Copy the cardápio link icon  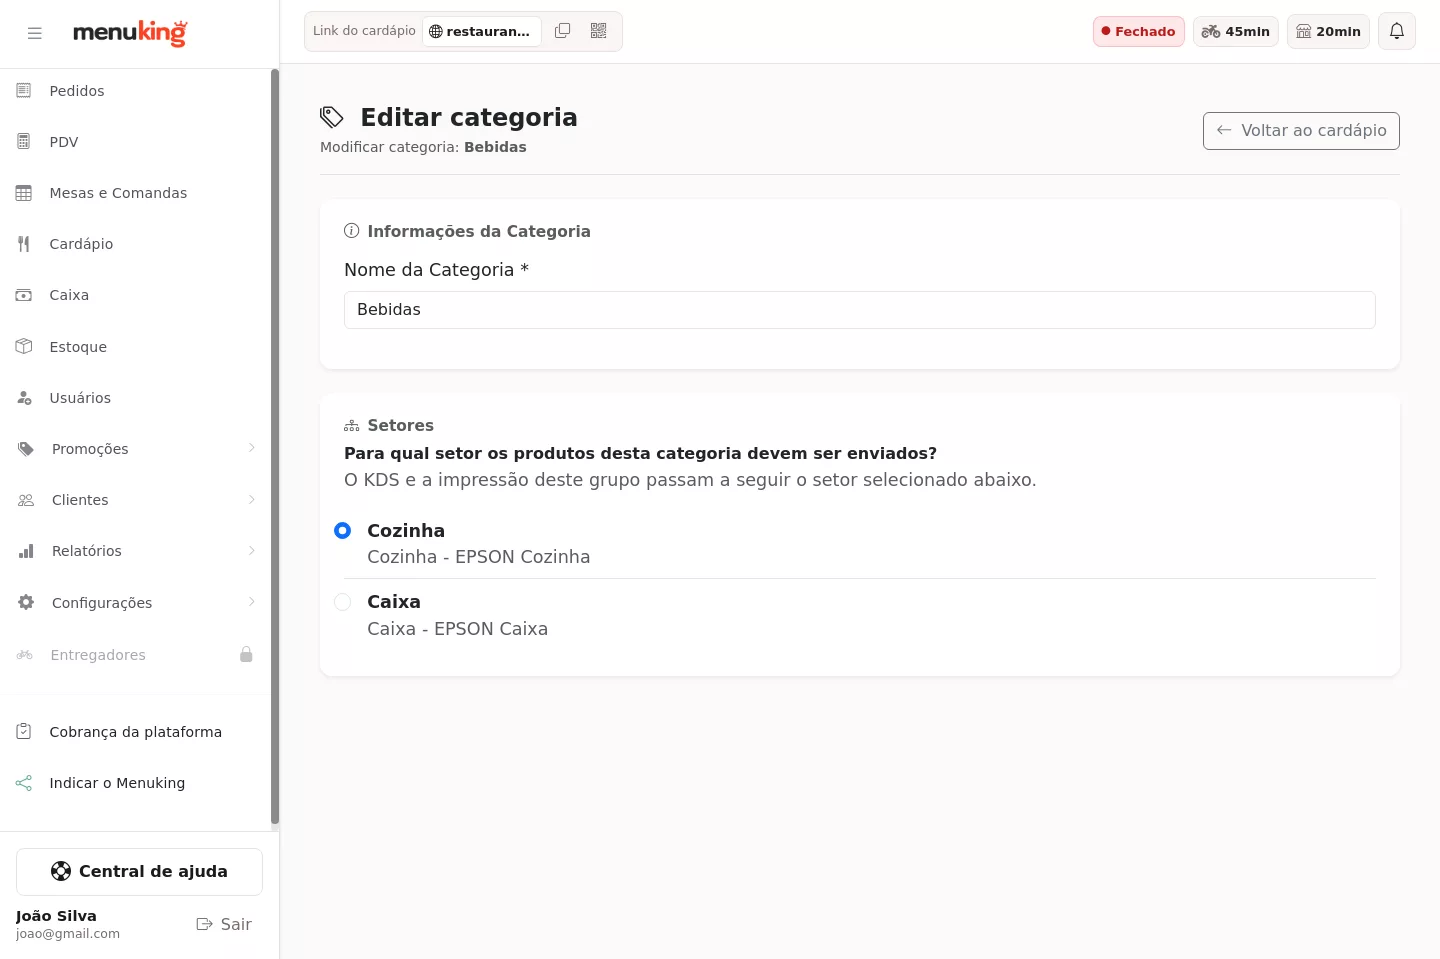tap(563, 31)
